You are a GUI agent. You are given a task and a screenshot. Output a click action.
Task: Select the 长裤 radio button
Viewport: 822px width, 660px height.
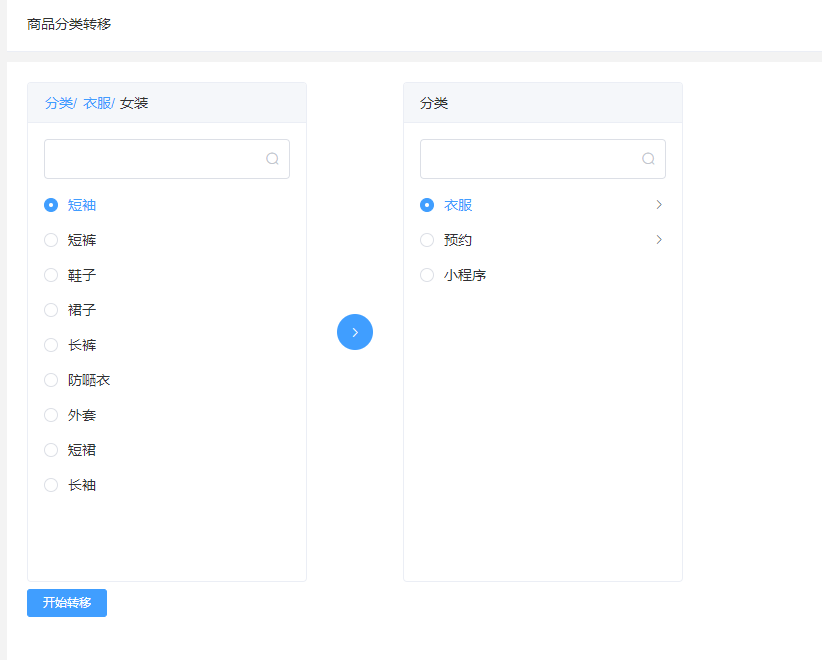tap(51, 345)
